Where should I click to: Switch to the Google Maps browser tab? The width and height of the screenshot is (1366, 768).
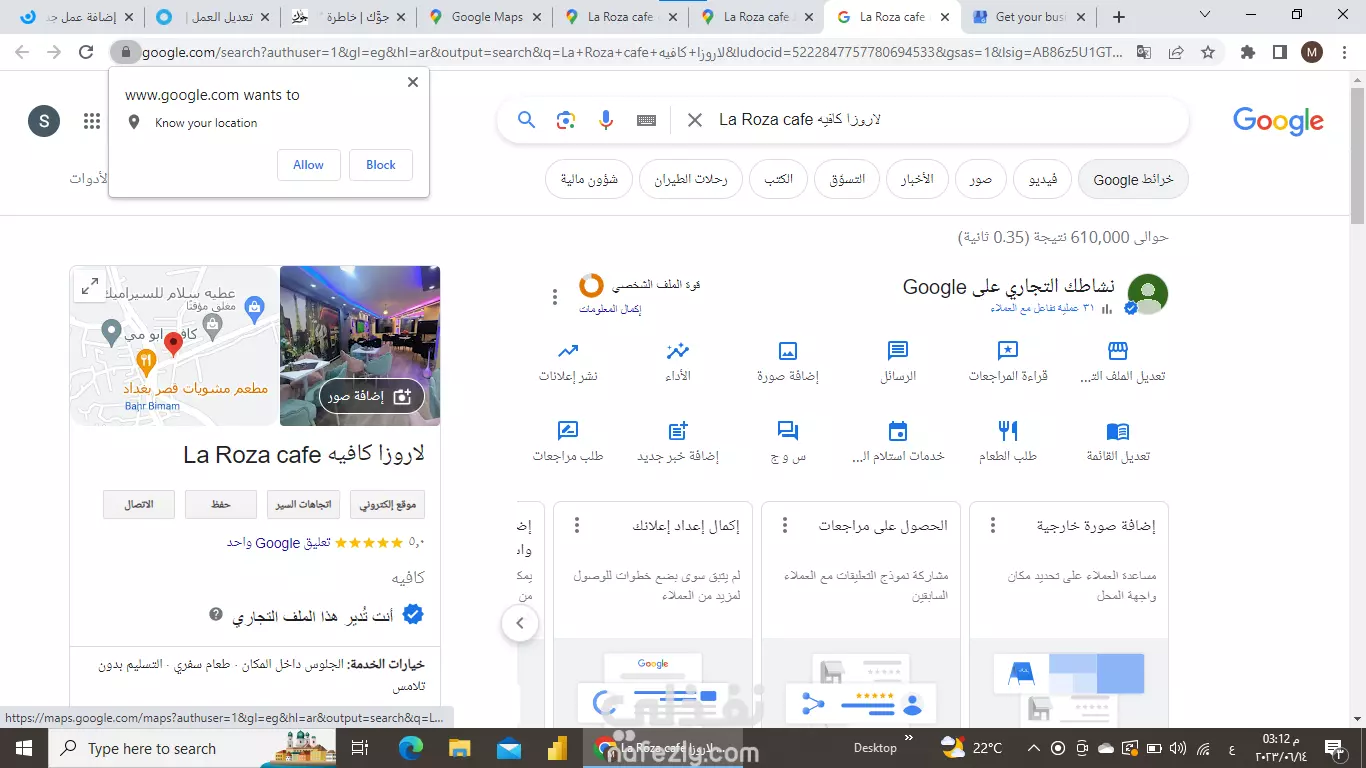pyautogui.click(x=486, y=17)
